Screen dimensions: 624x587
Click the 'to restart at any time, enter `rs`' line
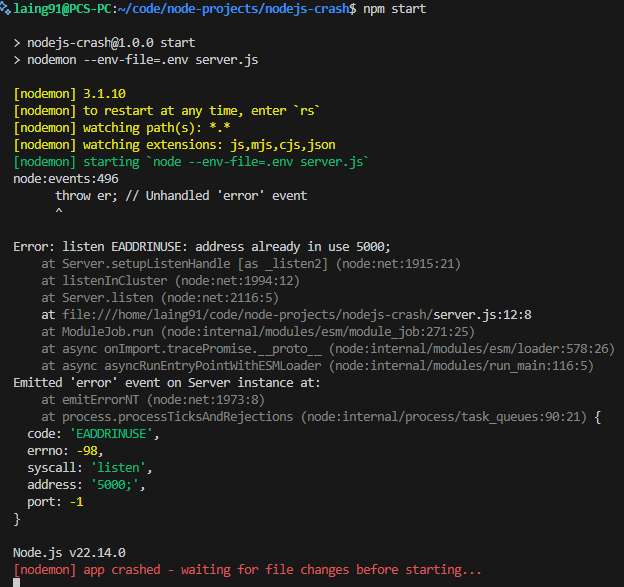point(201,111)
